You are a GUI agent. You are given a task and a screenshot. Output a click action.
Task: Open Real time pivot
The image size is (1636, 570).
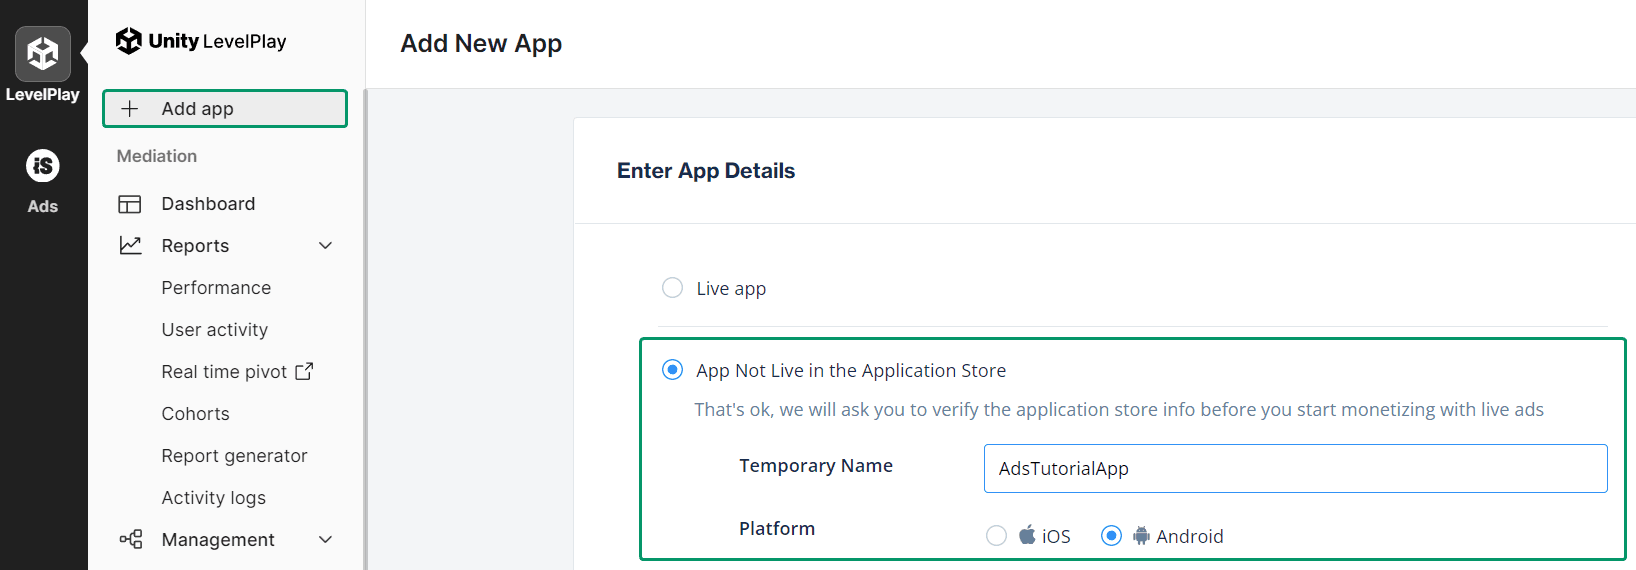pyautogui.click(x=224, y=372)
